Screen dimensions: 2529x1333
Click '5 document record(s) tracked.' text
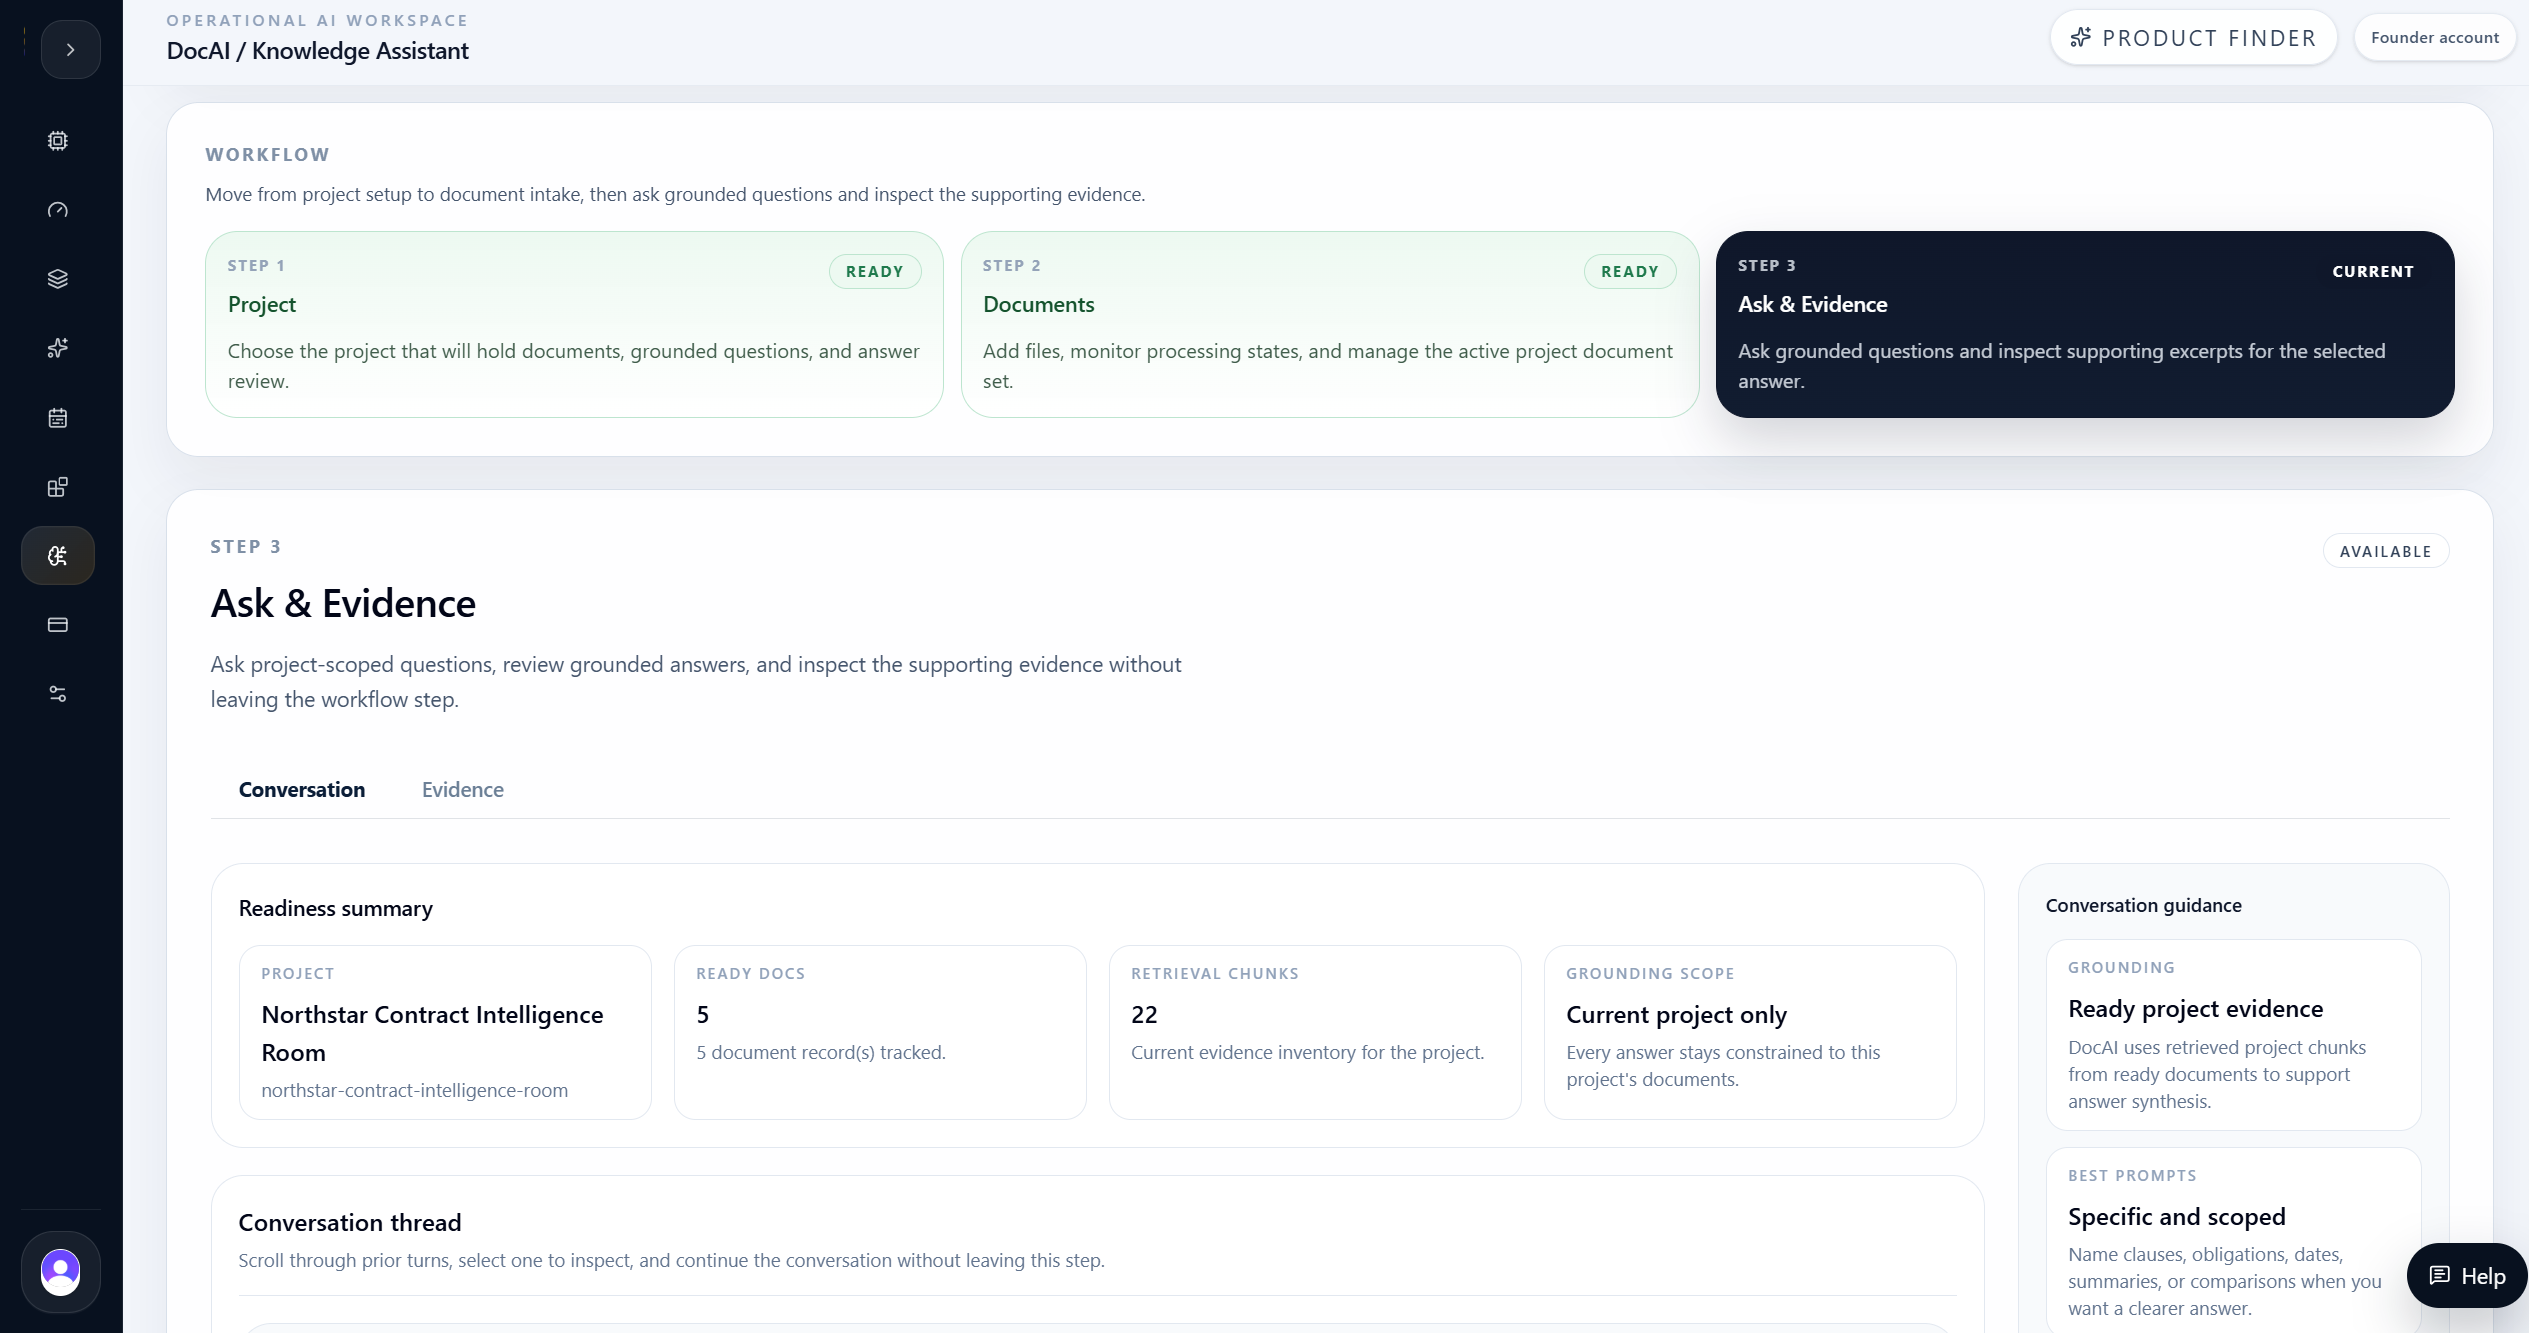[x=821, y=1053]
